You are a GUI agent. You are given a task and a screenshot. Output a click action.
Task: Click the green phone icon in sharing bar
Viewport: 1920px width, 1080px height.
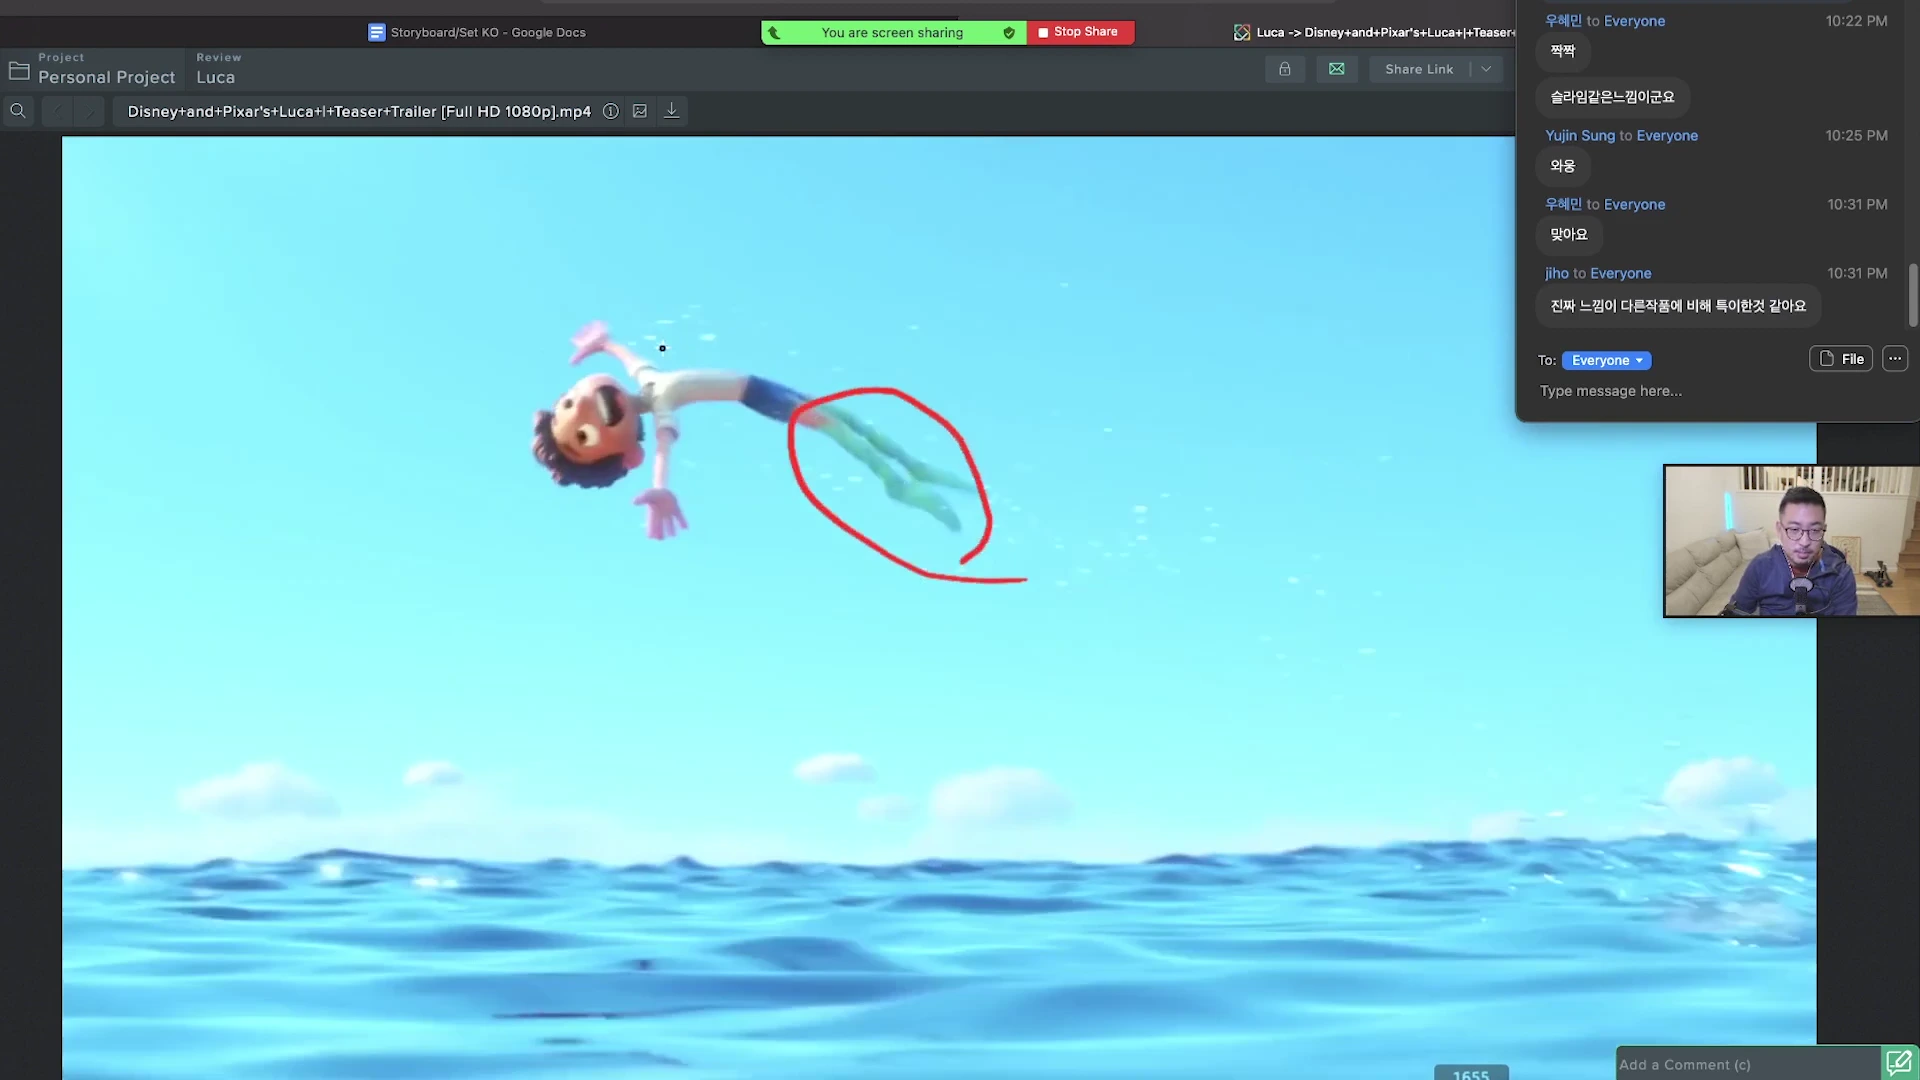[774, 33]
